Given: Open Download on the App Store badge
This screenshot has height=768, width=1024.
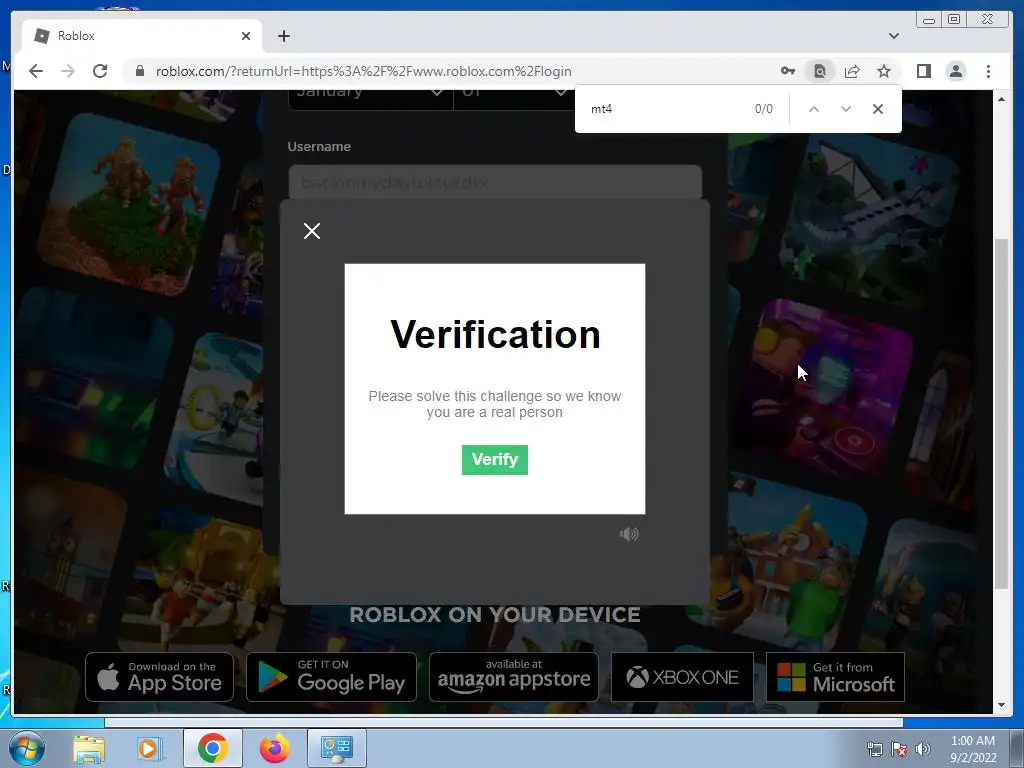Looking at the screenshot, I should tap(159, 677).
